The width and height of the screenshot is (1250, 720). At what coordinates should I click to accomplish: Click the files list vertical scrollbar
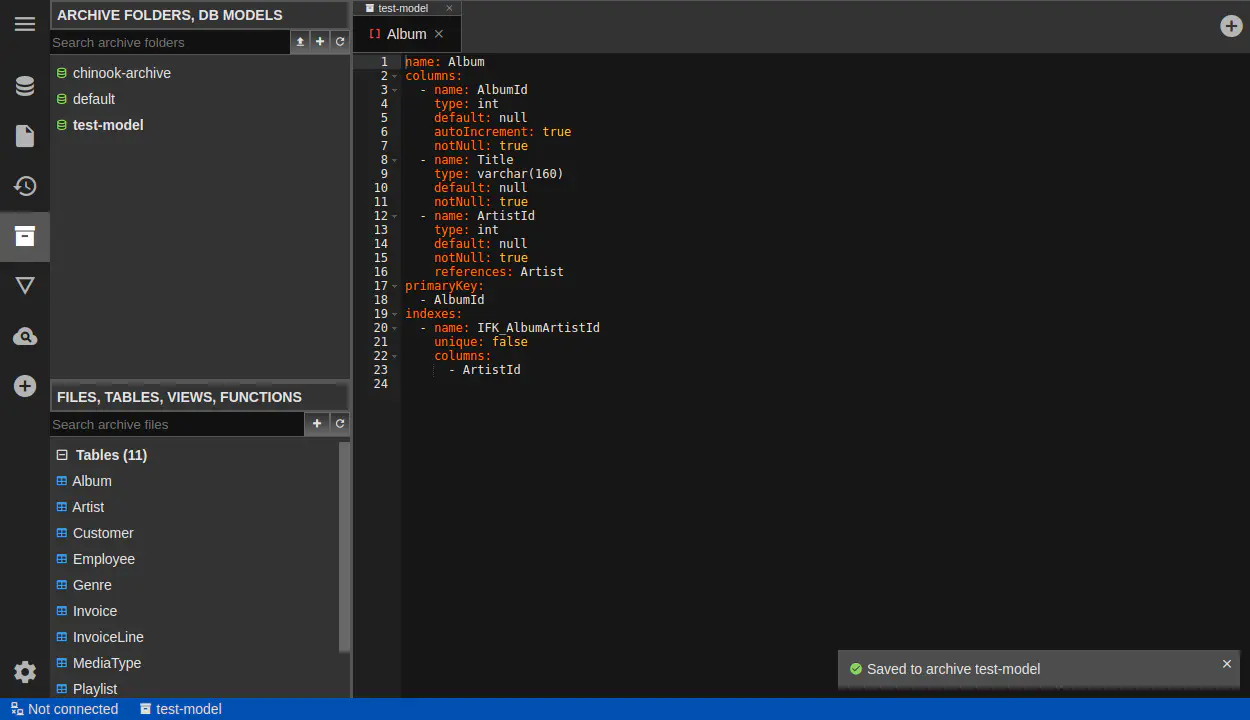click(x=345, y=545)
